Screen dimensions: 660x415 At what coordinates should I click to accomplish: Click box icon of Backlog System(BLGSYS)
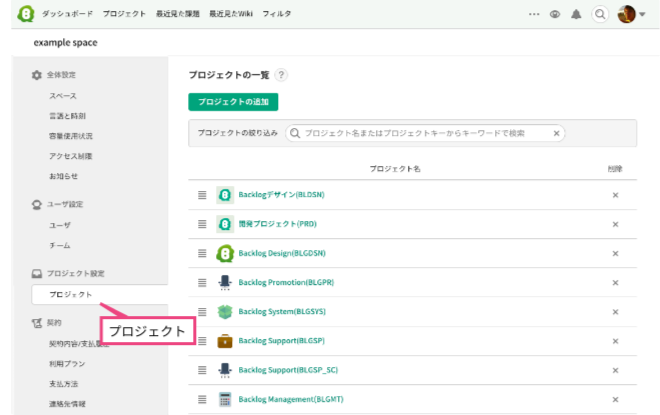pos(225,311)
